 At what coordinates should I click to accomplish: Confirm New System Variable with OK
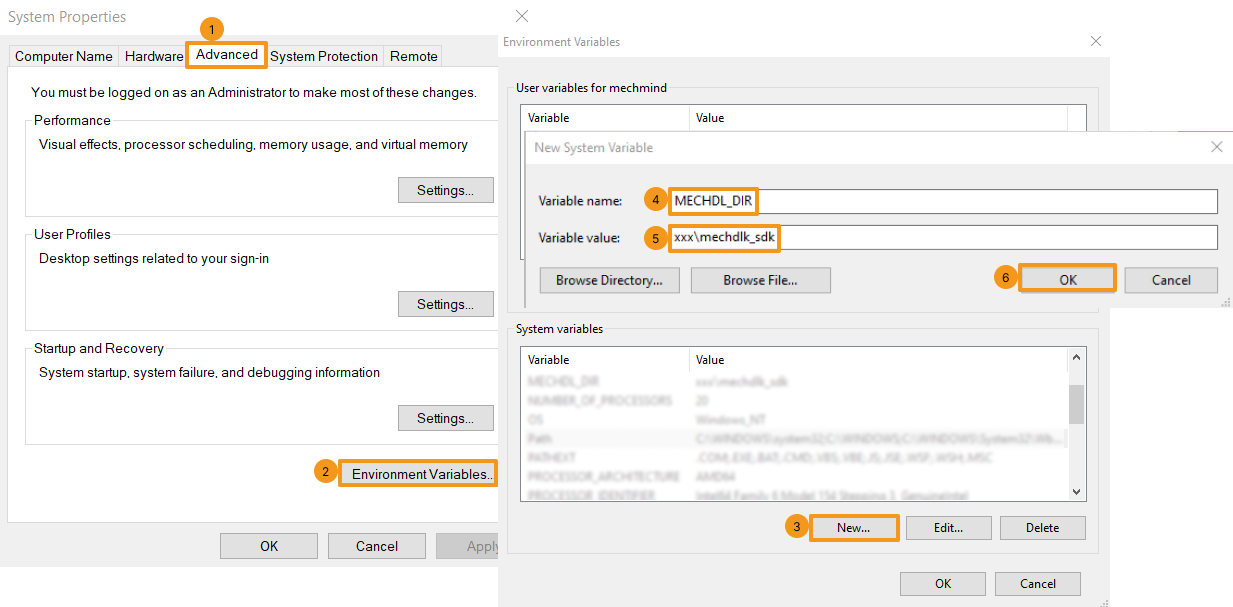click(x=1067, y=280)
